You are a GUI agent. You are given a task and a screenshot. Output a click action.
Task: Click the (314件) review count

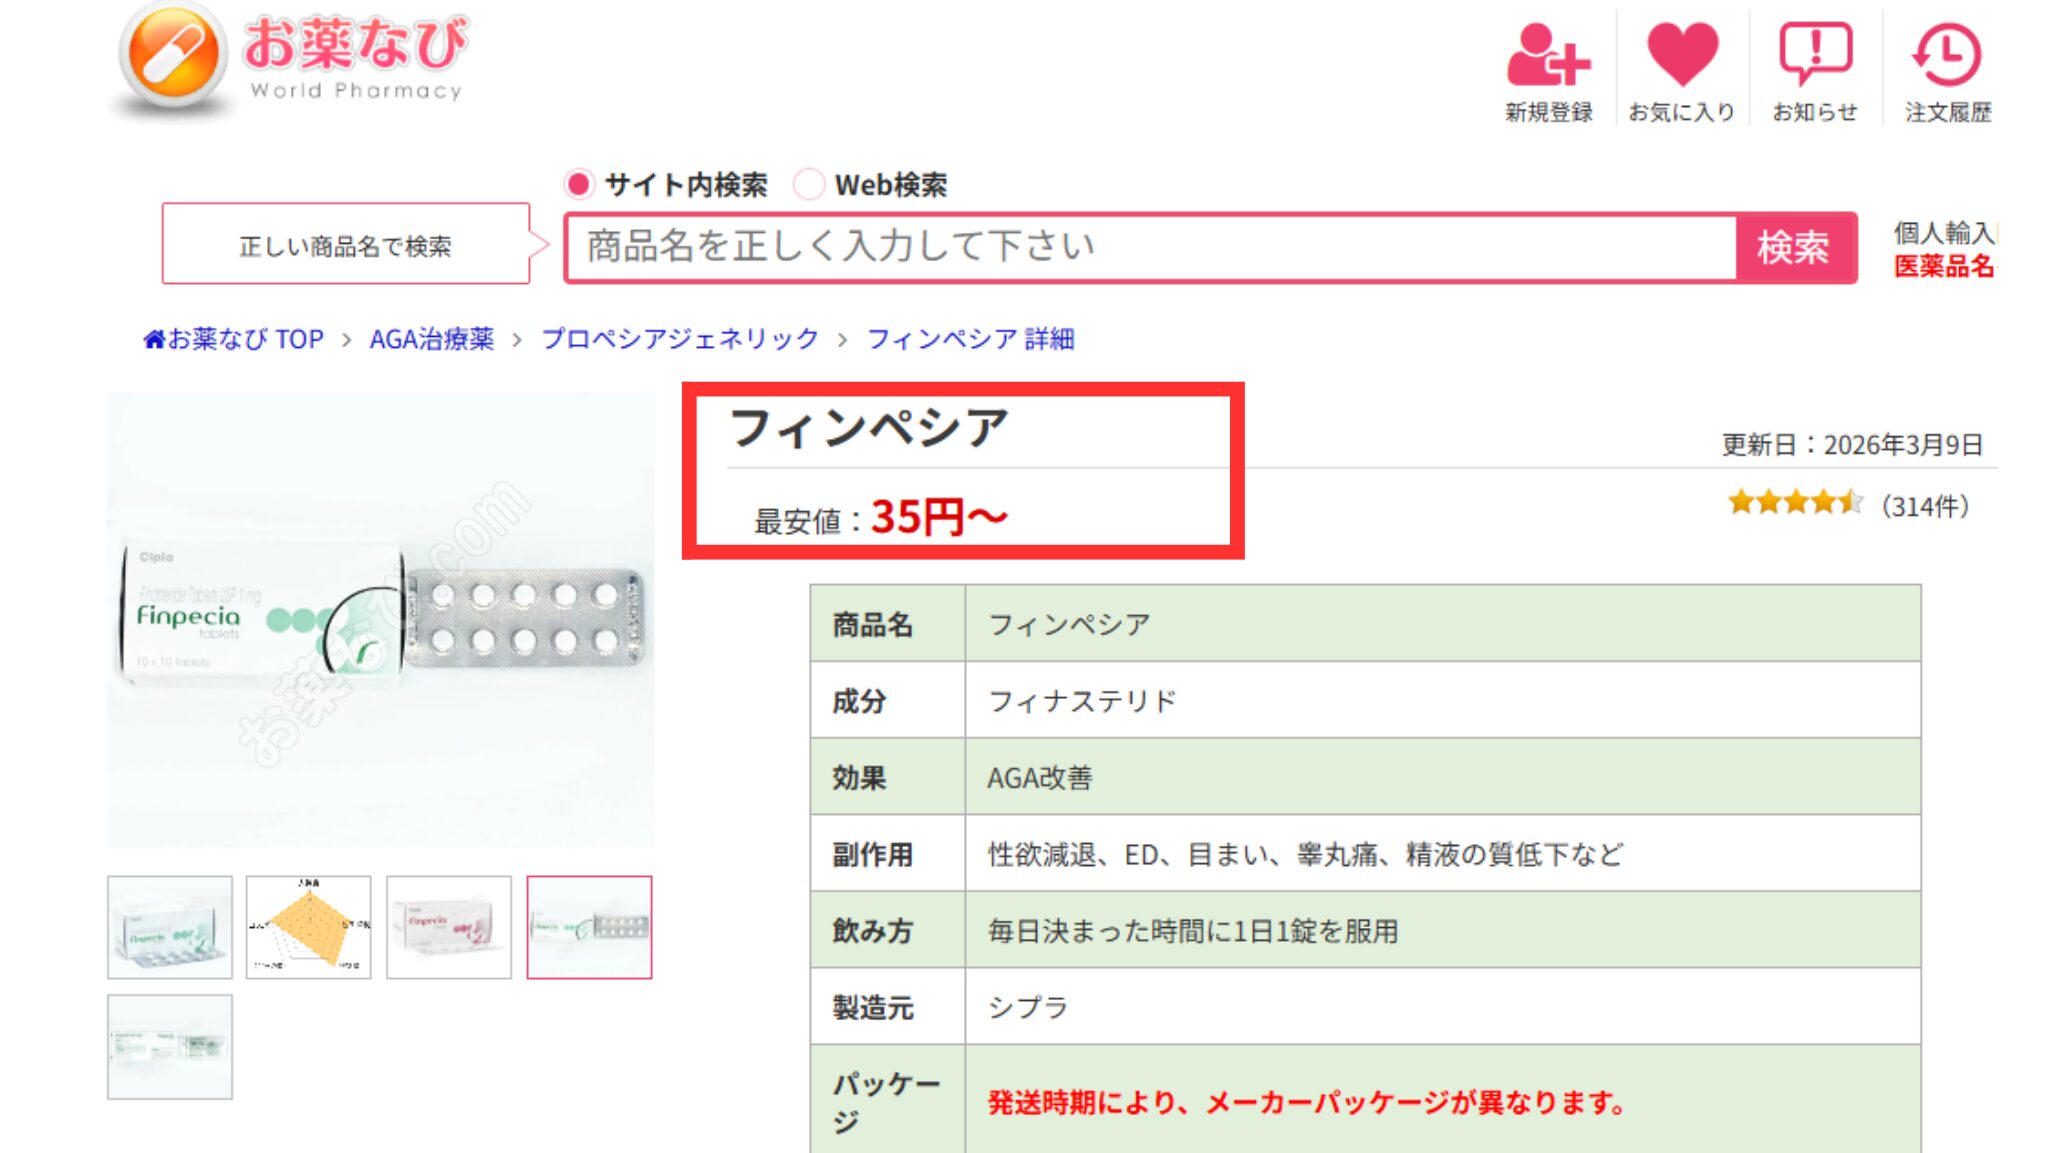1925,506
